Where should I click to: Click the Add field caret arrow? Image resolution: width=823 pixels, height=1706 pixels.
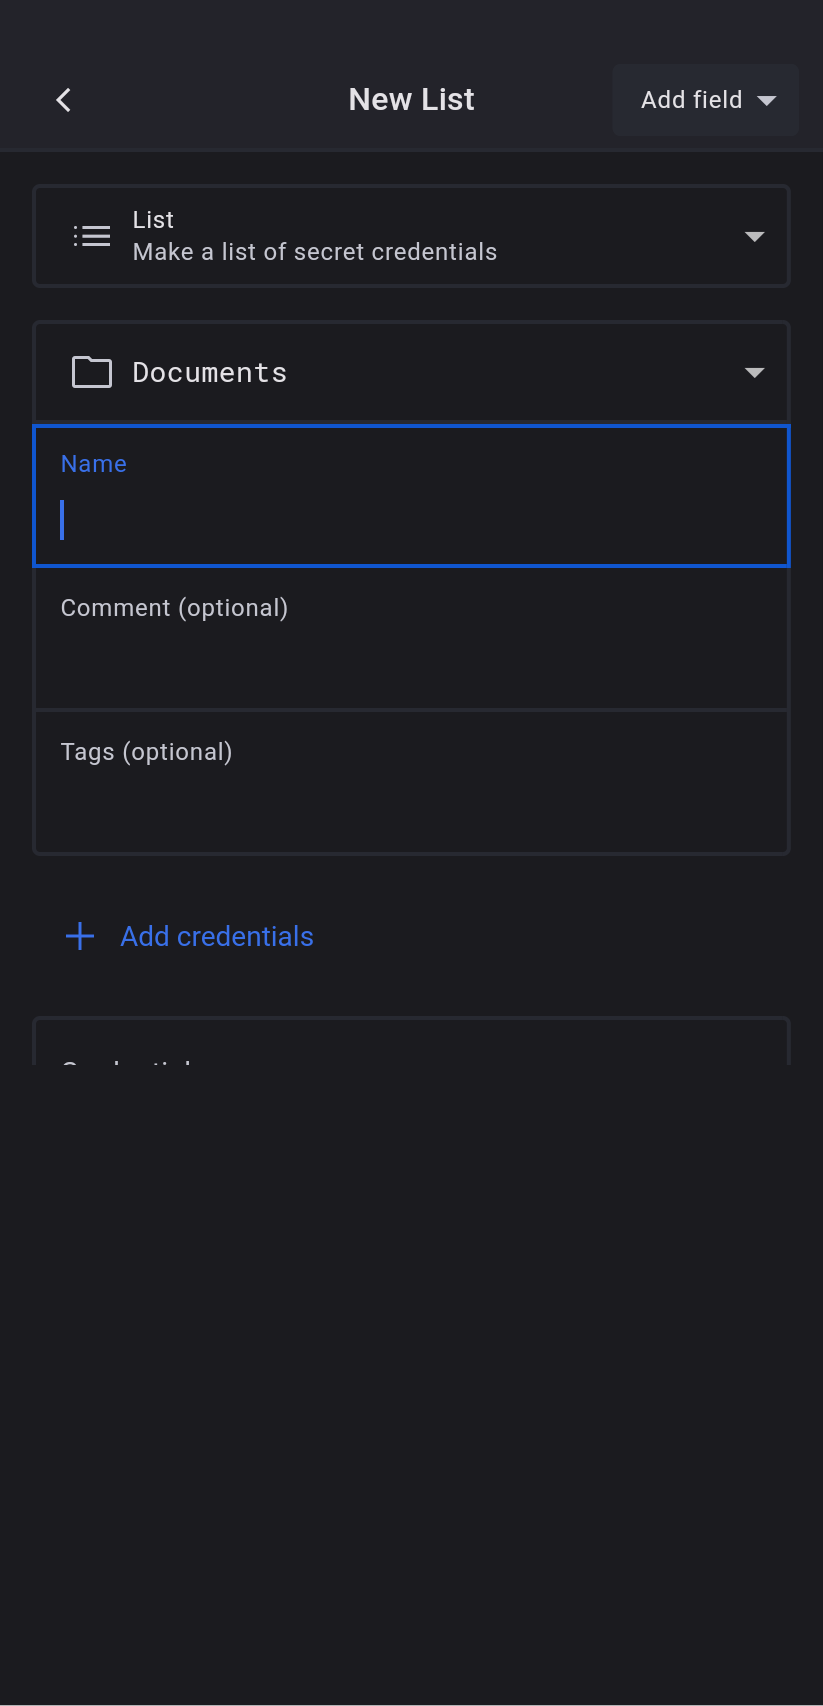click(767, 101)
